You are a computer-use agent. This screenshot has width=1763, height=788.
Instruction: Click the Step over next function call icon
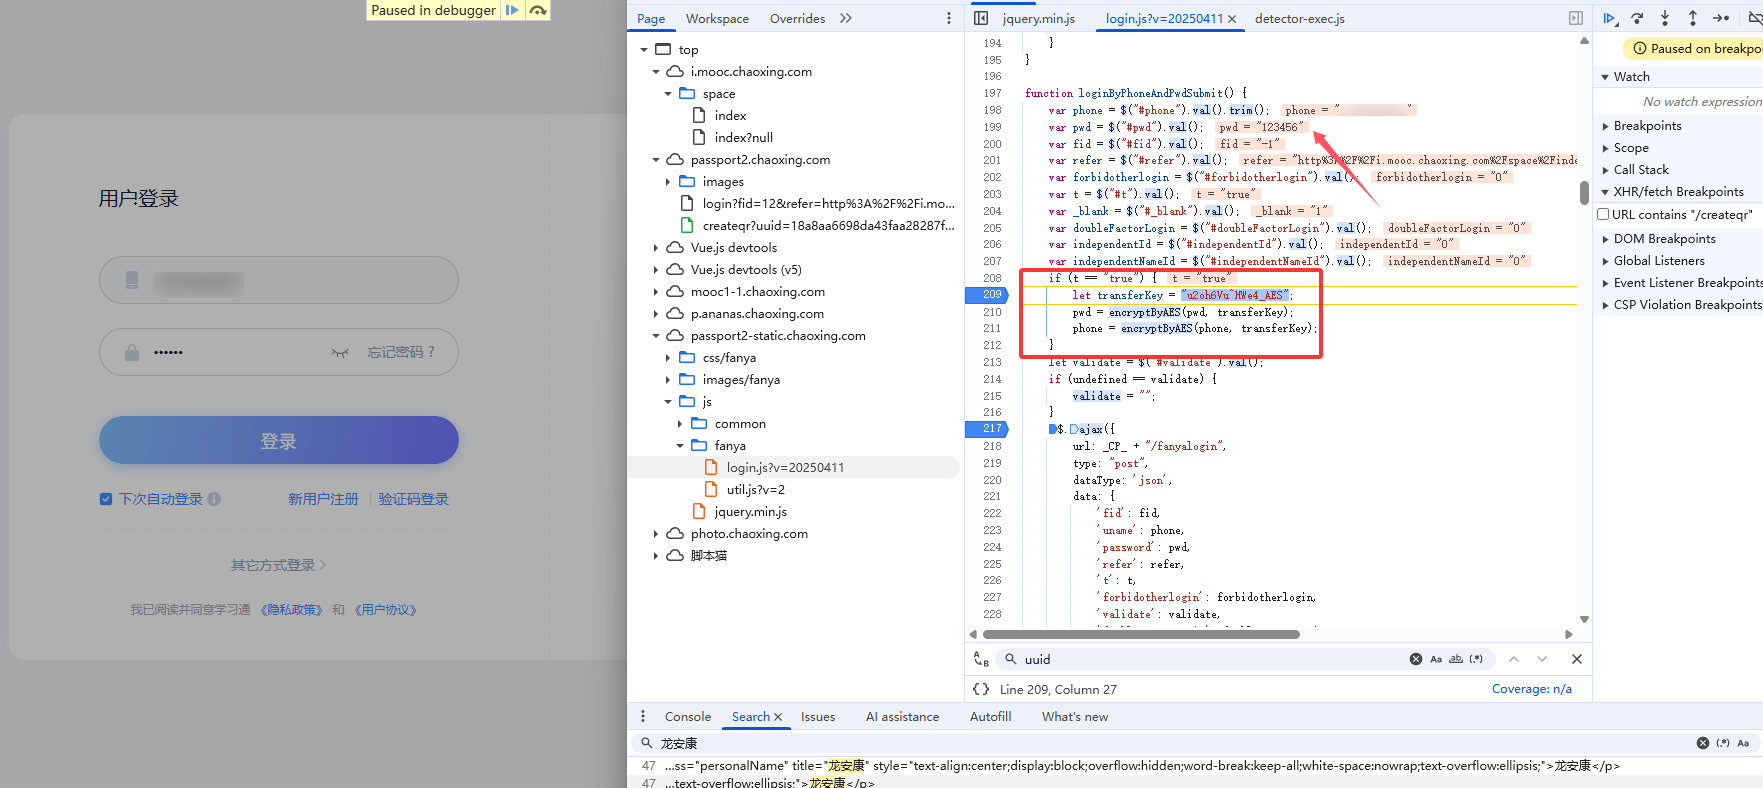tap(1637, 18)
